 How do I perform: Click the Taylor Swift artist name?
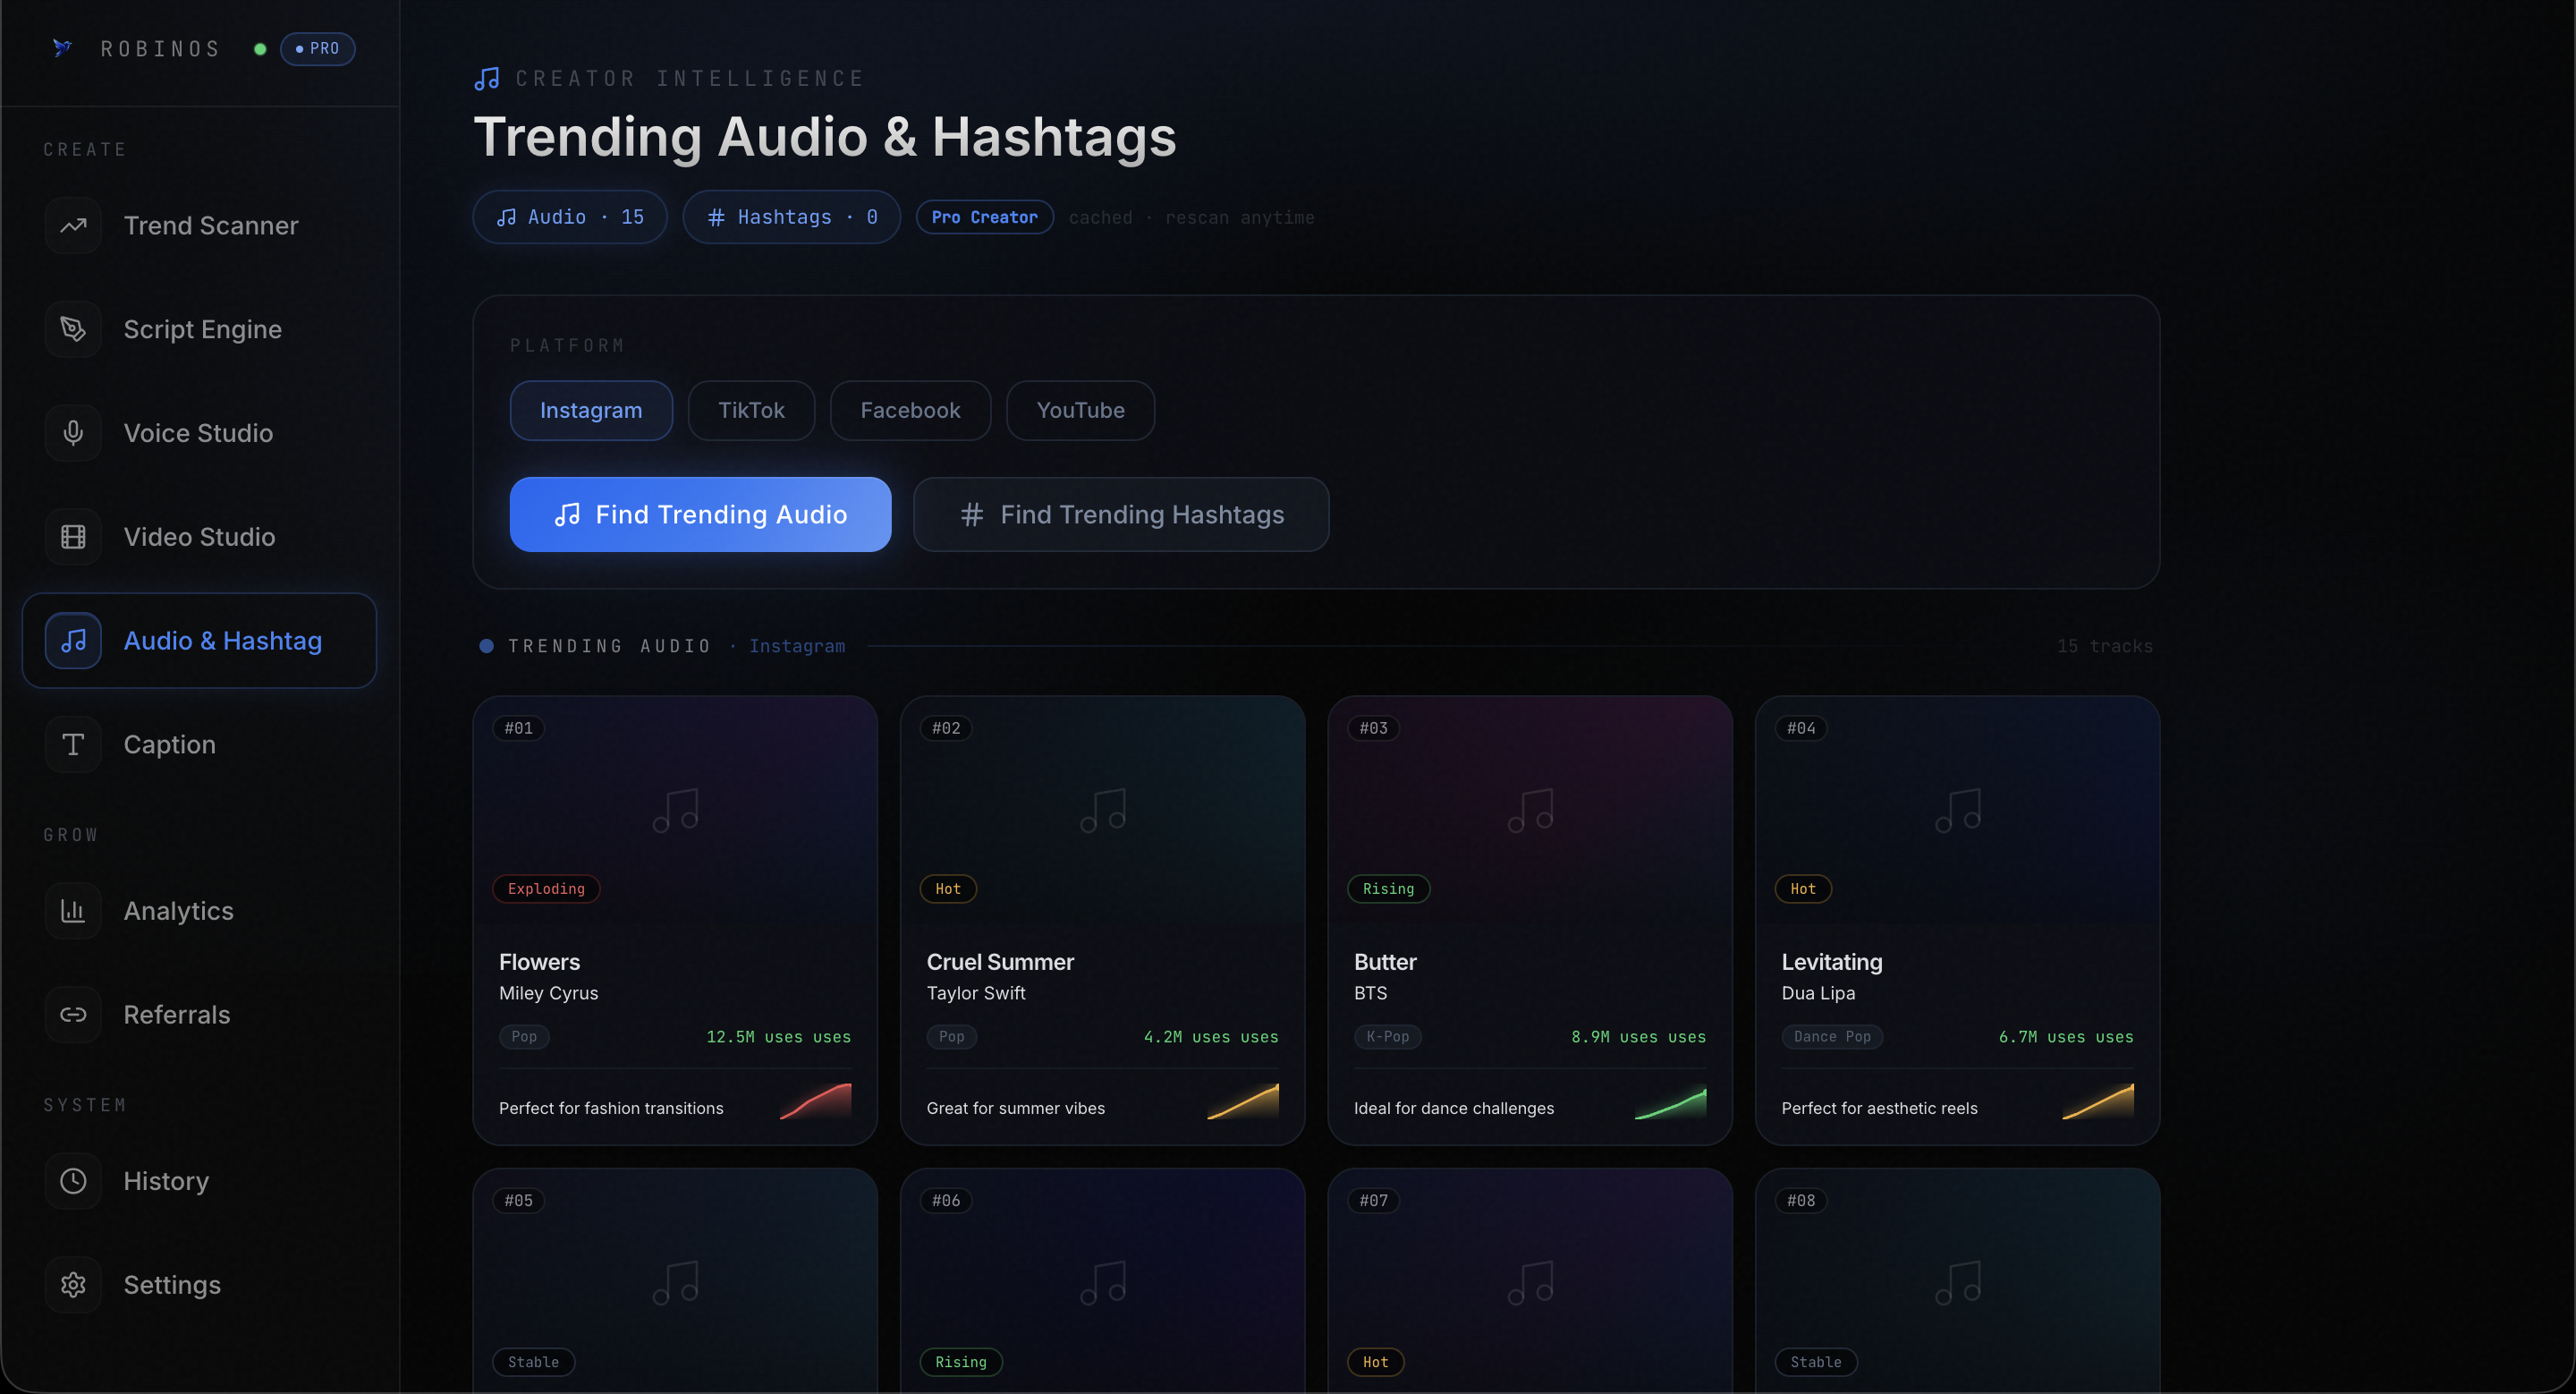pyautogui.click(x=976, y=993)
